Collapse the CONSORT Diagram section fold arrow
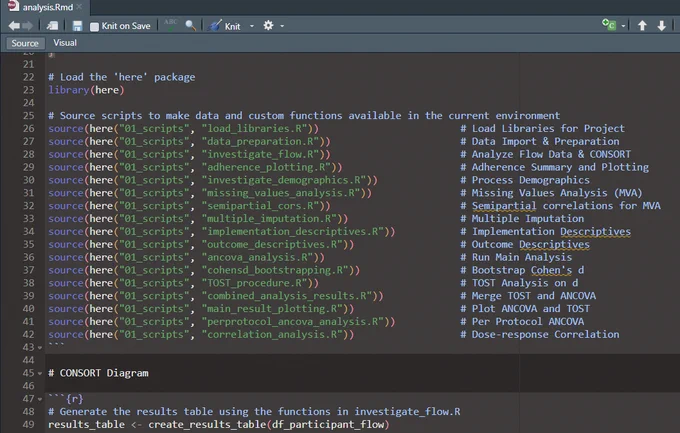 (40, 374)
